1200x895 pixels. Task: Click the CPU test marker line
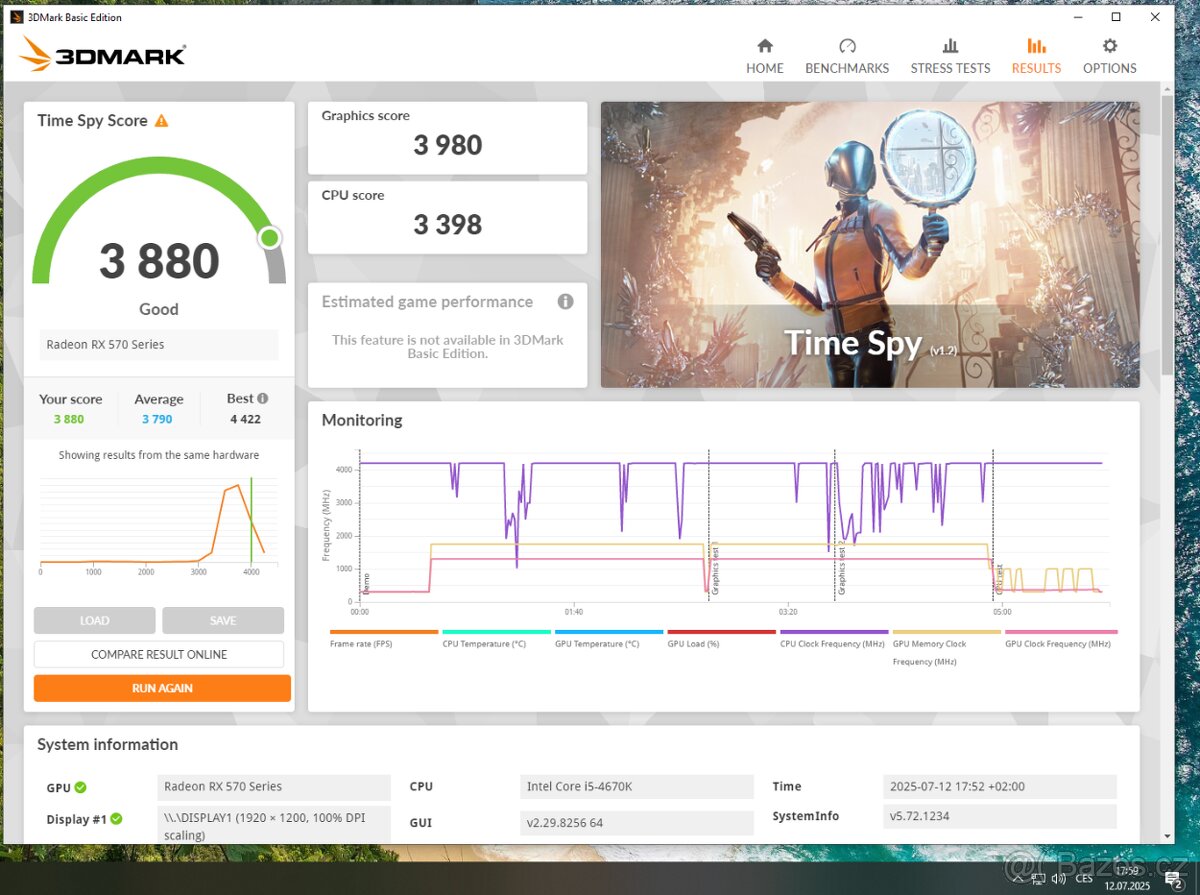993,527
